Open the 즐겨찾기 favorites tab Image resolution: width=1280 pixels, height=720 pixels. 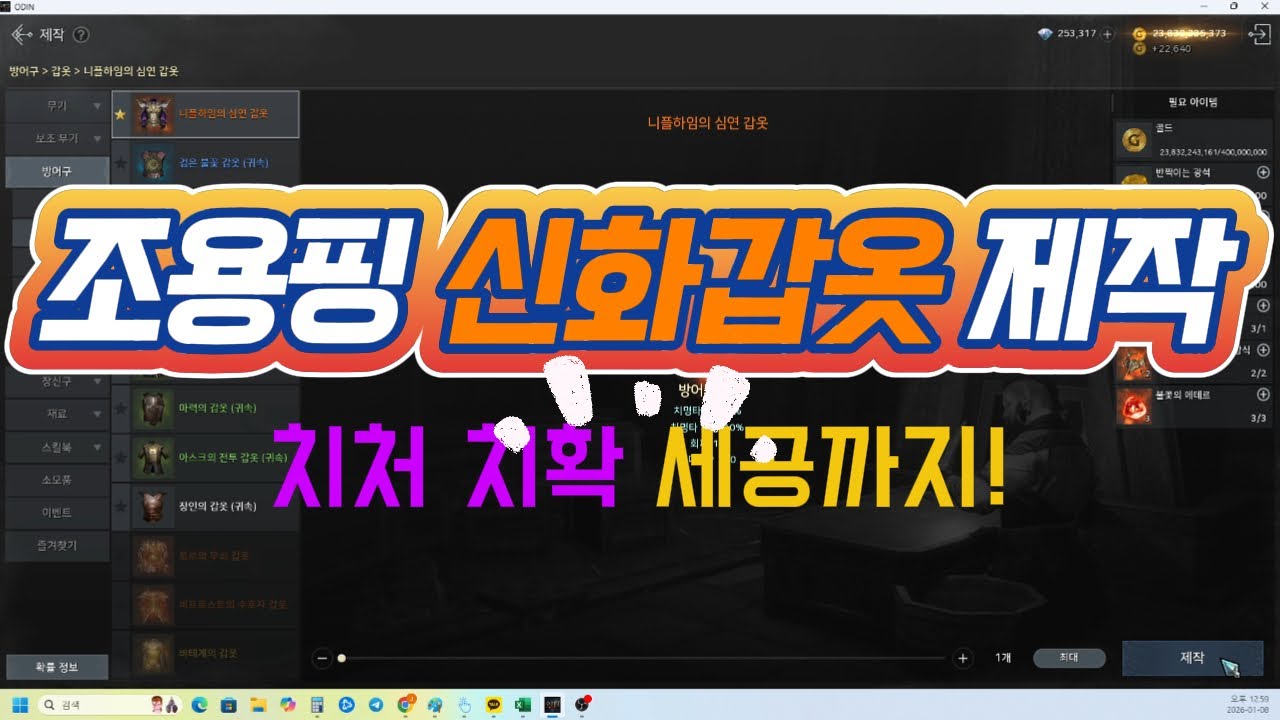pyautogui.click(x=57, y=545)
